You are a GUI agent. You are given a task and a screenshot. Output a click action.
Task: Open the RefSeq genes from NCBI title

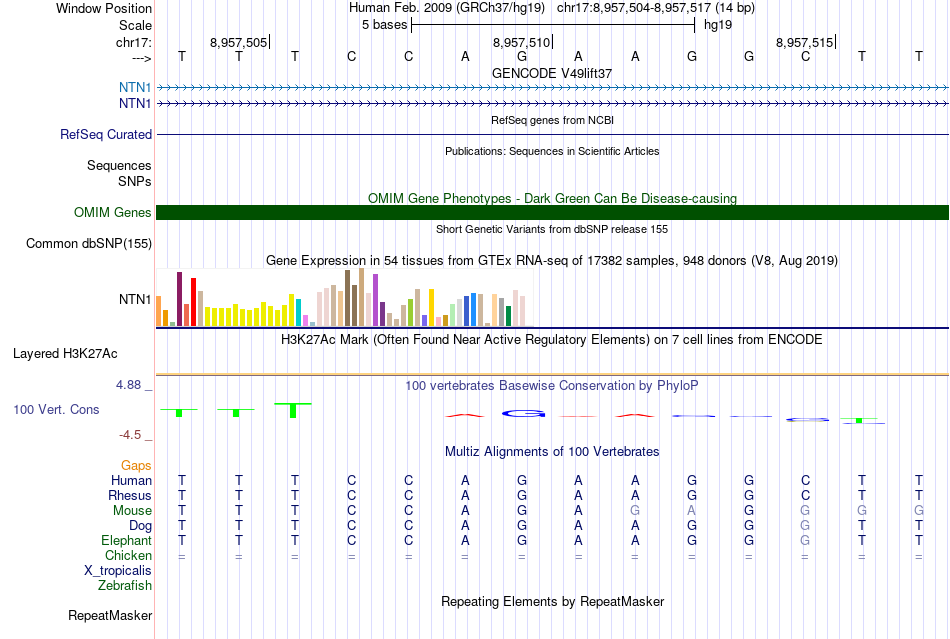pos(552,120)
